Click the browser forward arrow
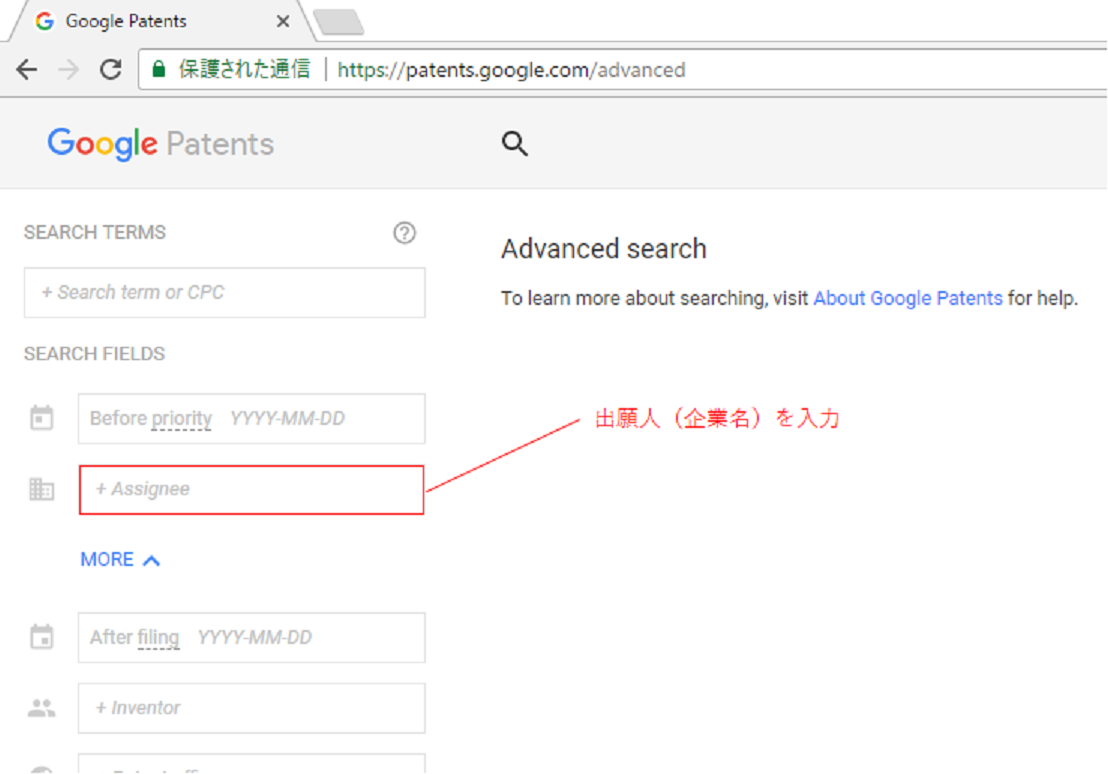 [x=69, y=69]
